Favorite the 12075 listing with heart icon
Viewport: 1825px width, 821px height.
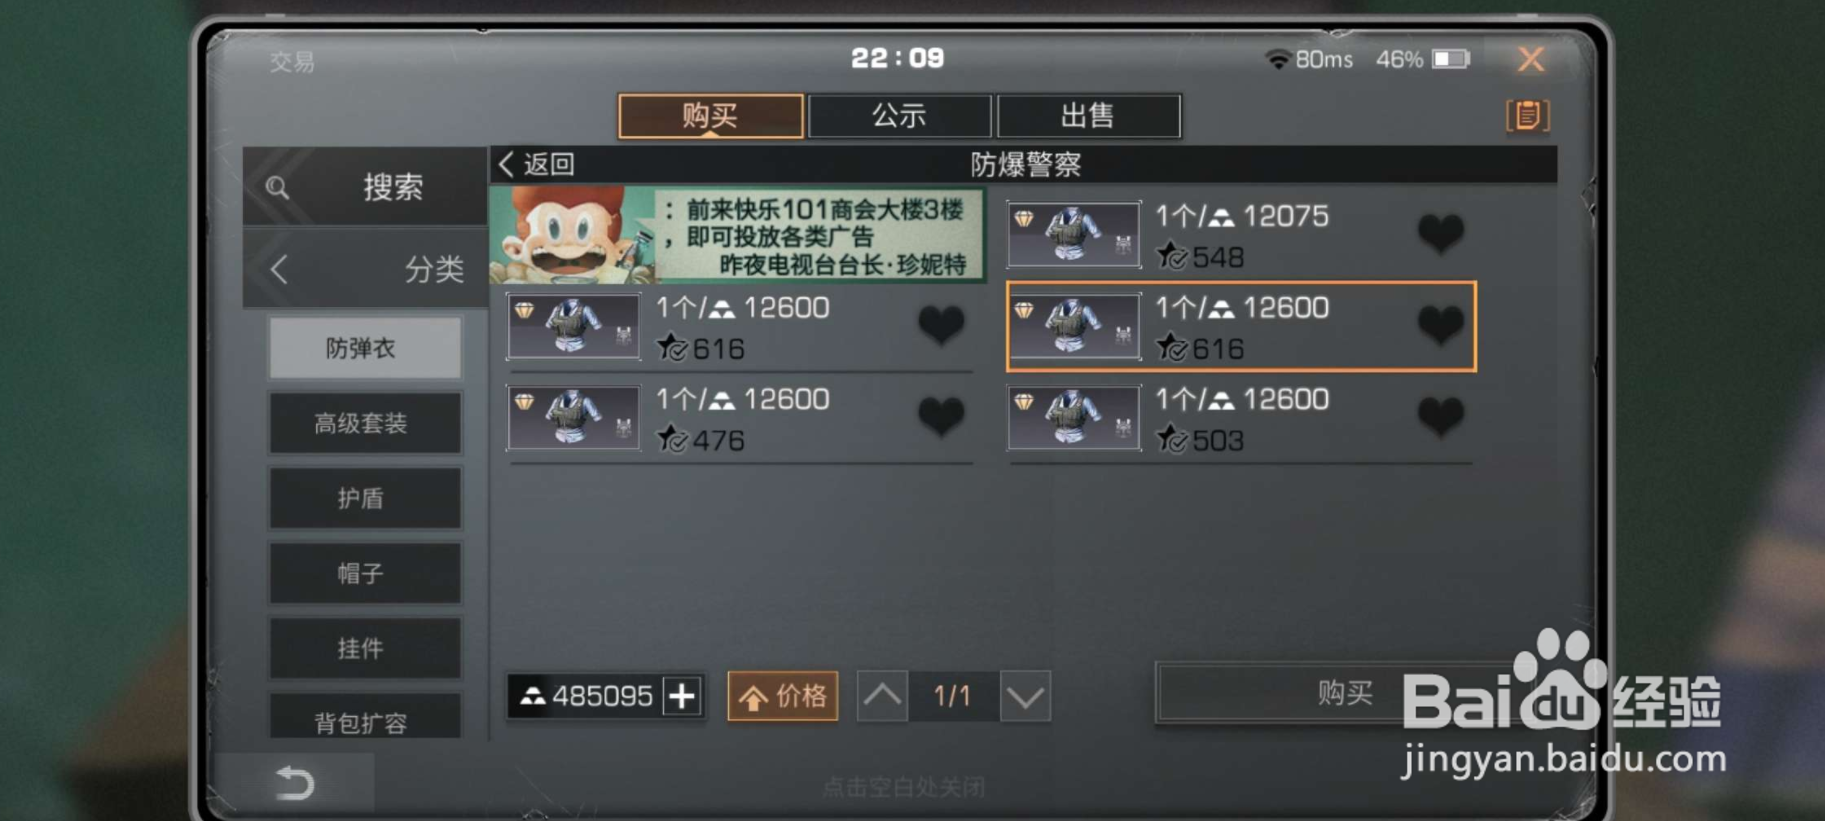click(x=1441, y=234)
